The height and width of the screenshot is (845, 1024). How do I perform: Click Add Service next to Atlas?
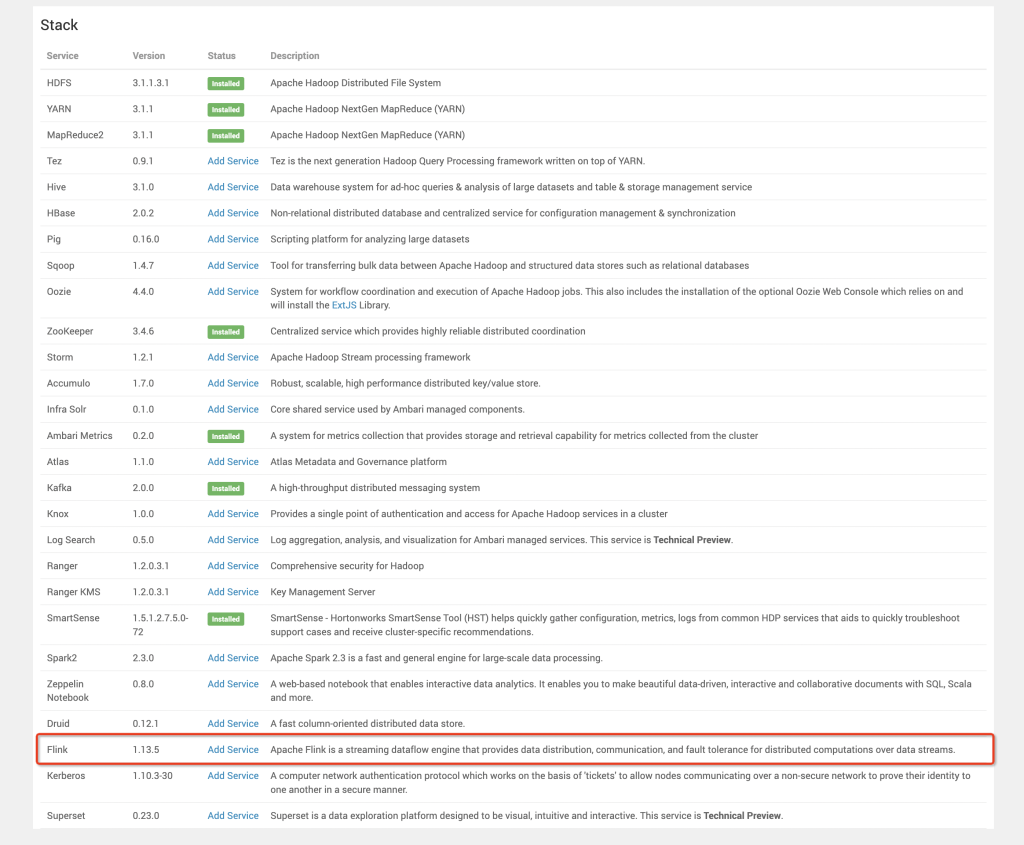tap(233, 462)
